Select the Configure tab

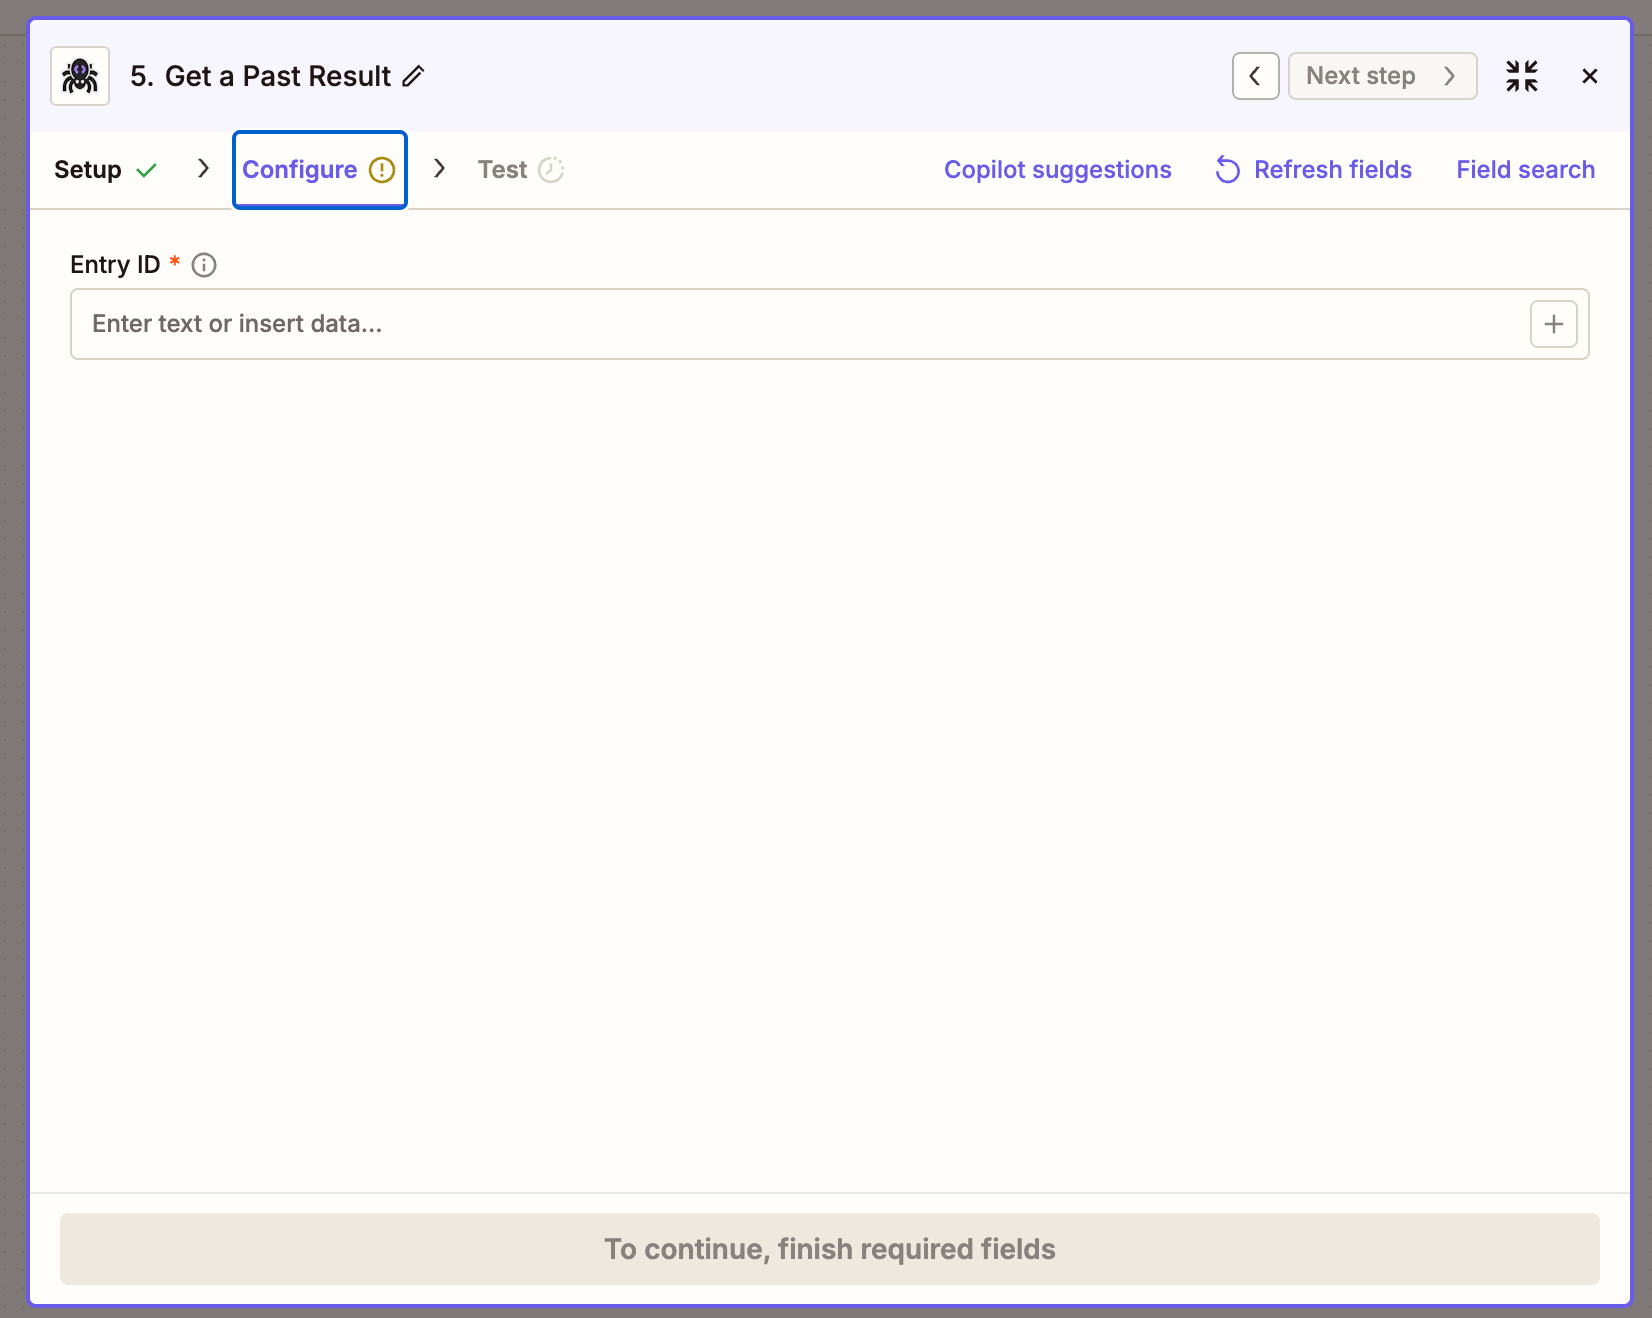(320, 170)
